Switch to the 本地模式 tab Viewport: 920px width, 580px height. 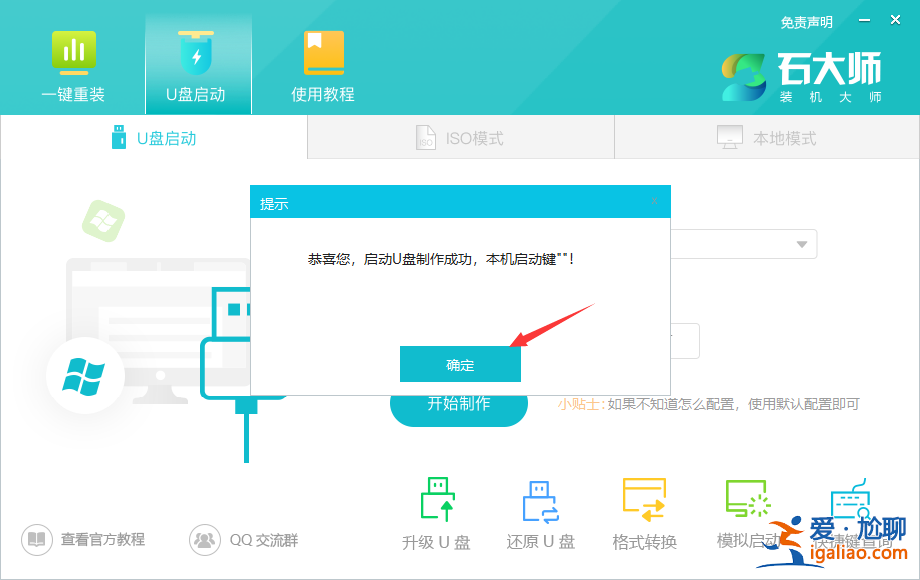[x=765, y=137]
